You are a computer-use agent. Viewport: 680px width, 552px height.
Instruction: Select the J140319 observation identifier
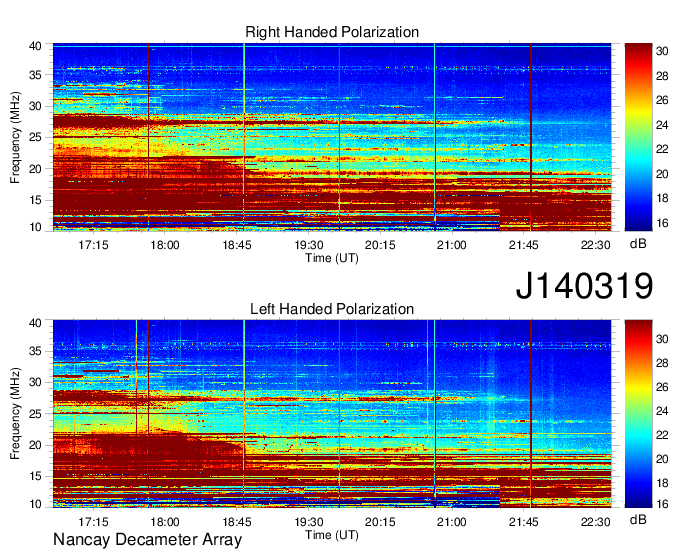pyautogui.click(x=584, y=286)
